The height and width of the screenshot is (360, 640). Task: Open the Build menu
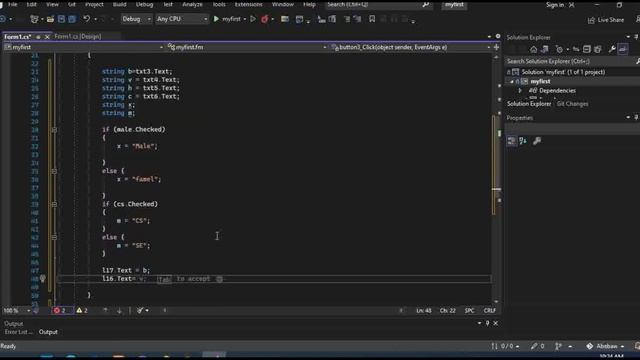[x=120, y=4]
